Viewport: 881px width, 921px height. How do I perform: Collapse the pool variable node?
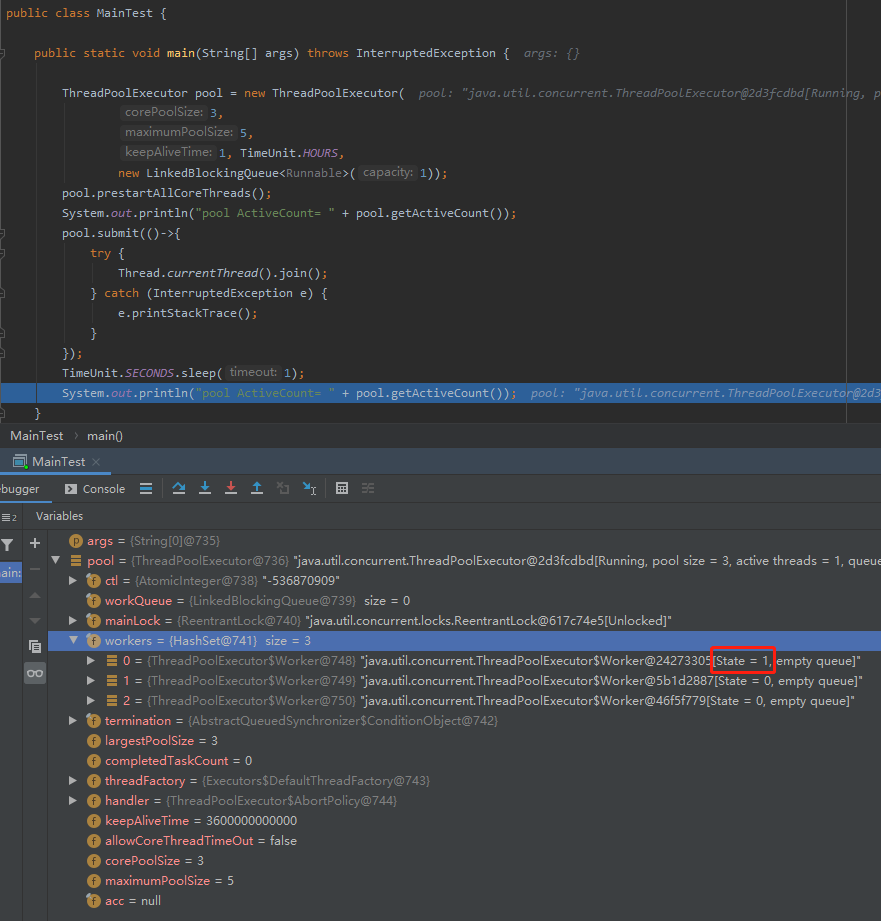pos(56,560)
